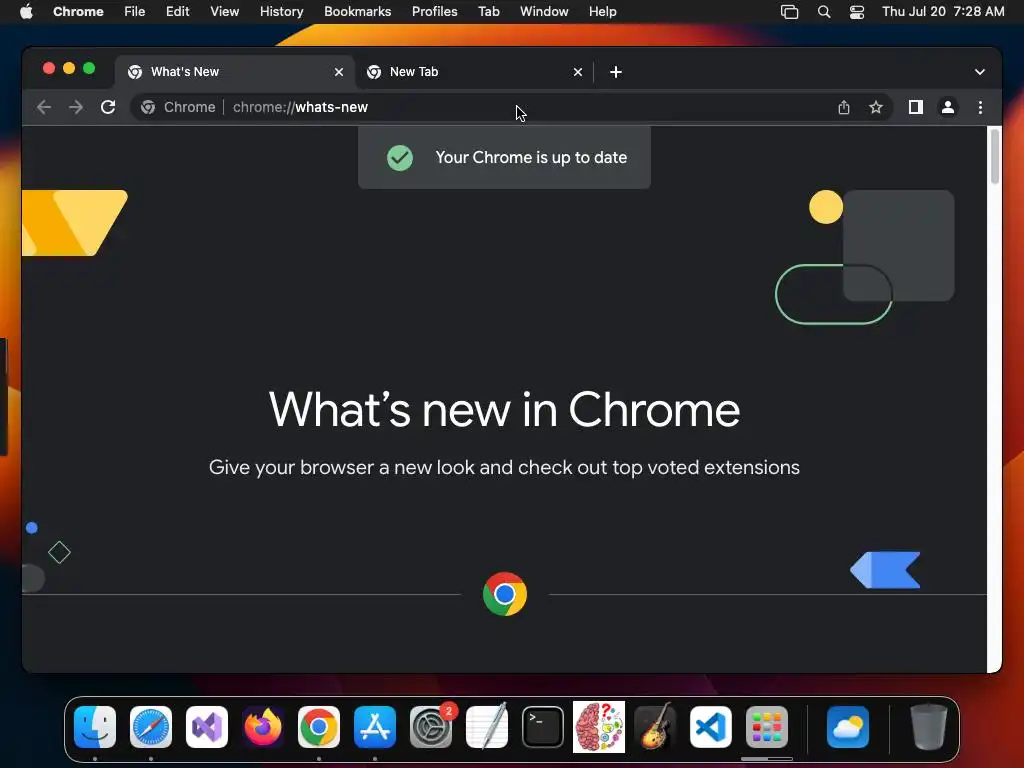Close the New Tab tab
This screenshot has width=1024, height=768.
[578, 72]
